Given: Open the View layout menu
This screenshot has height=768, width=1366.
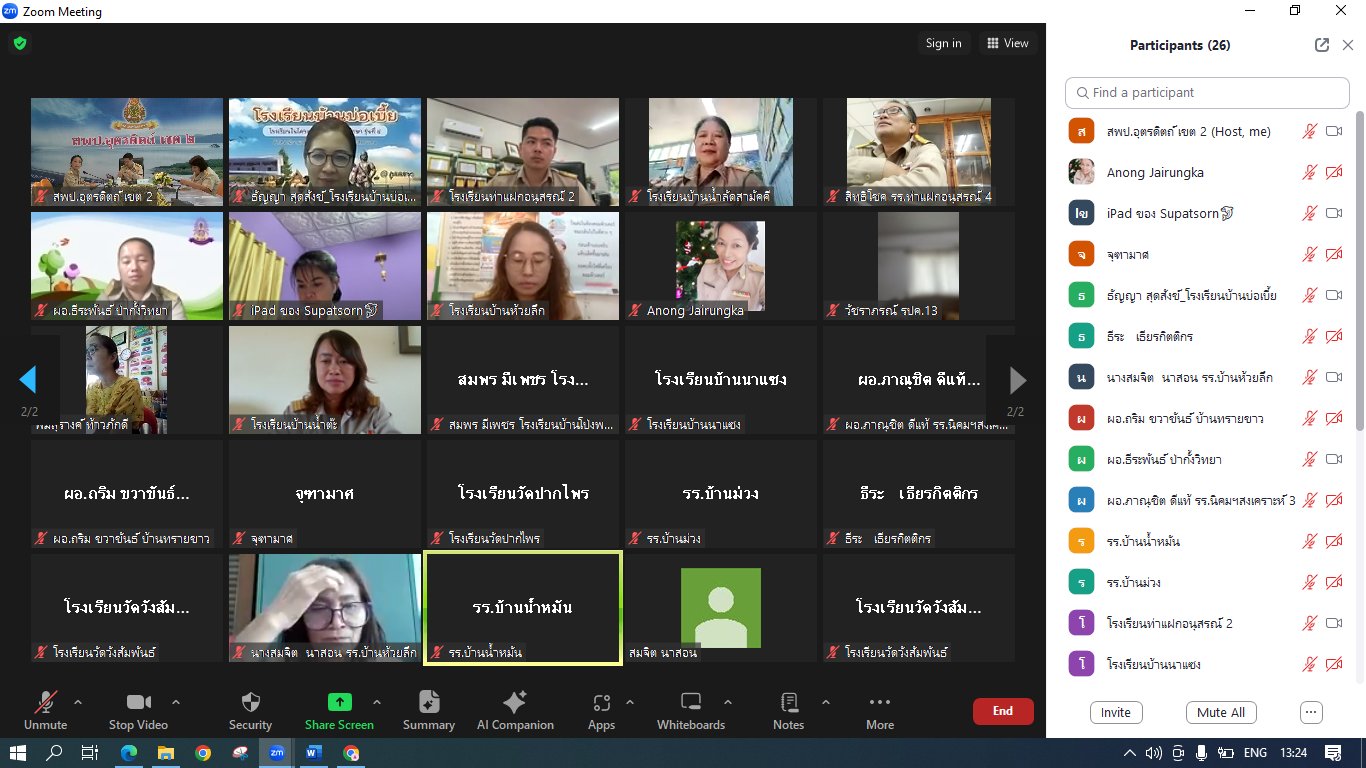Looking at the screenshot, I should (x=1007, y=43).
